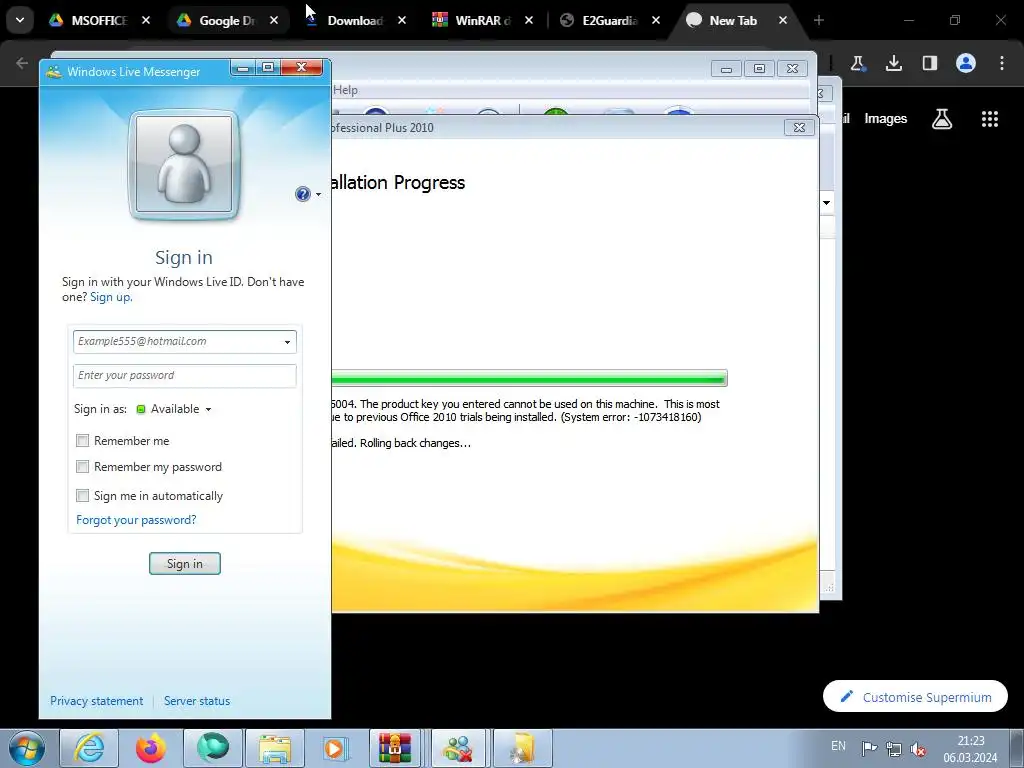Click the browser profile avatar

tap(966, 63)
